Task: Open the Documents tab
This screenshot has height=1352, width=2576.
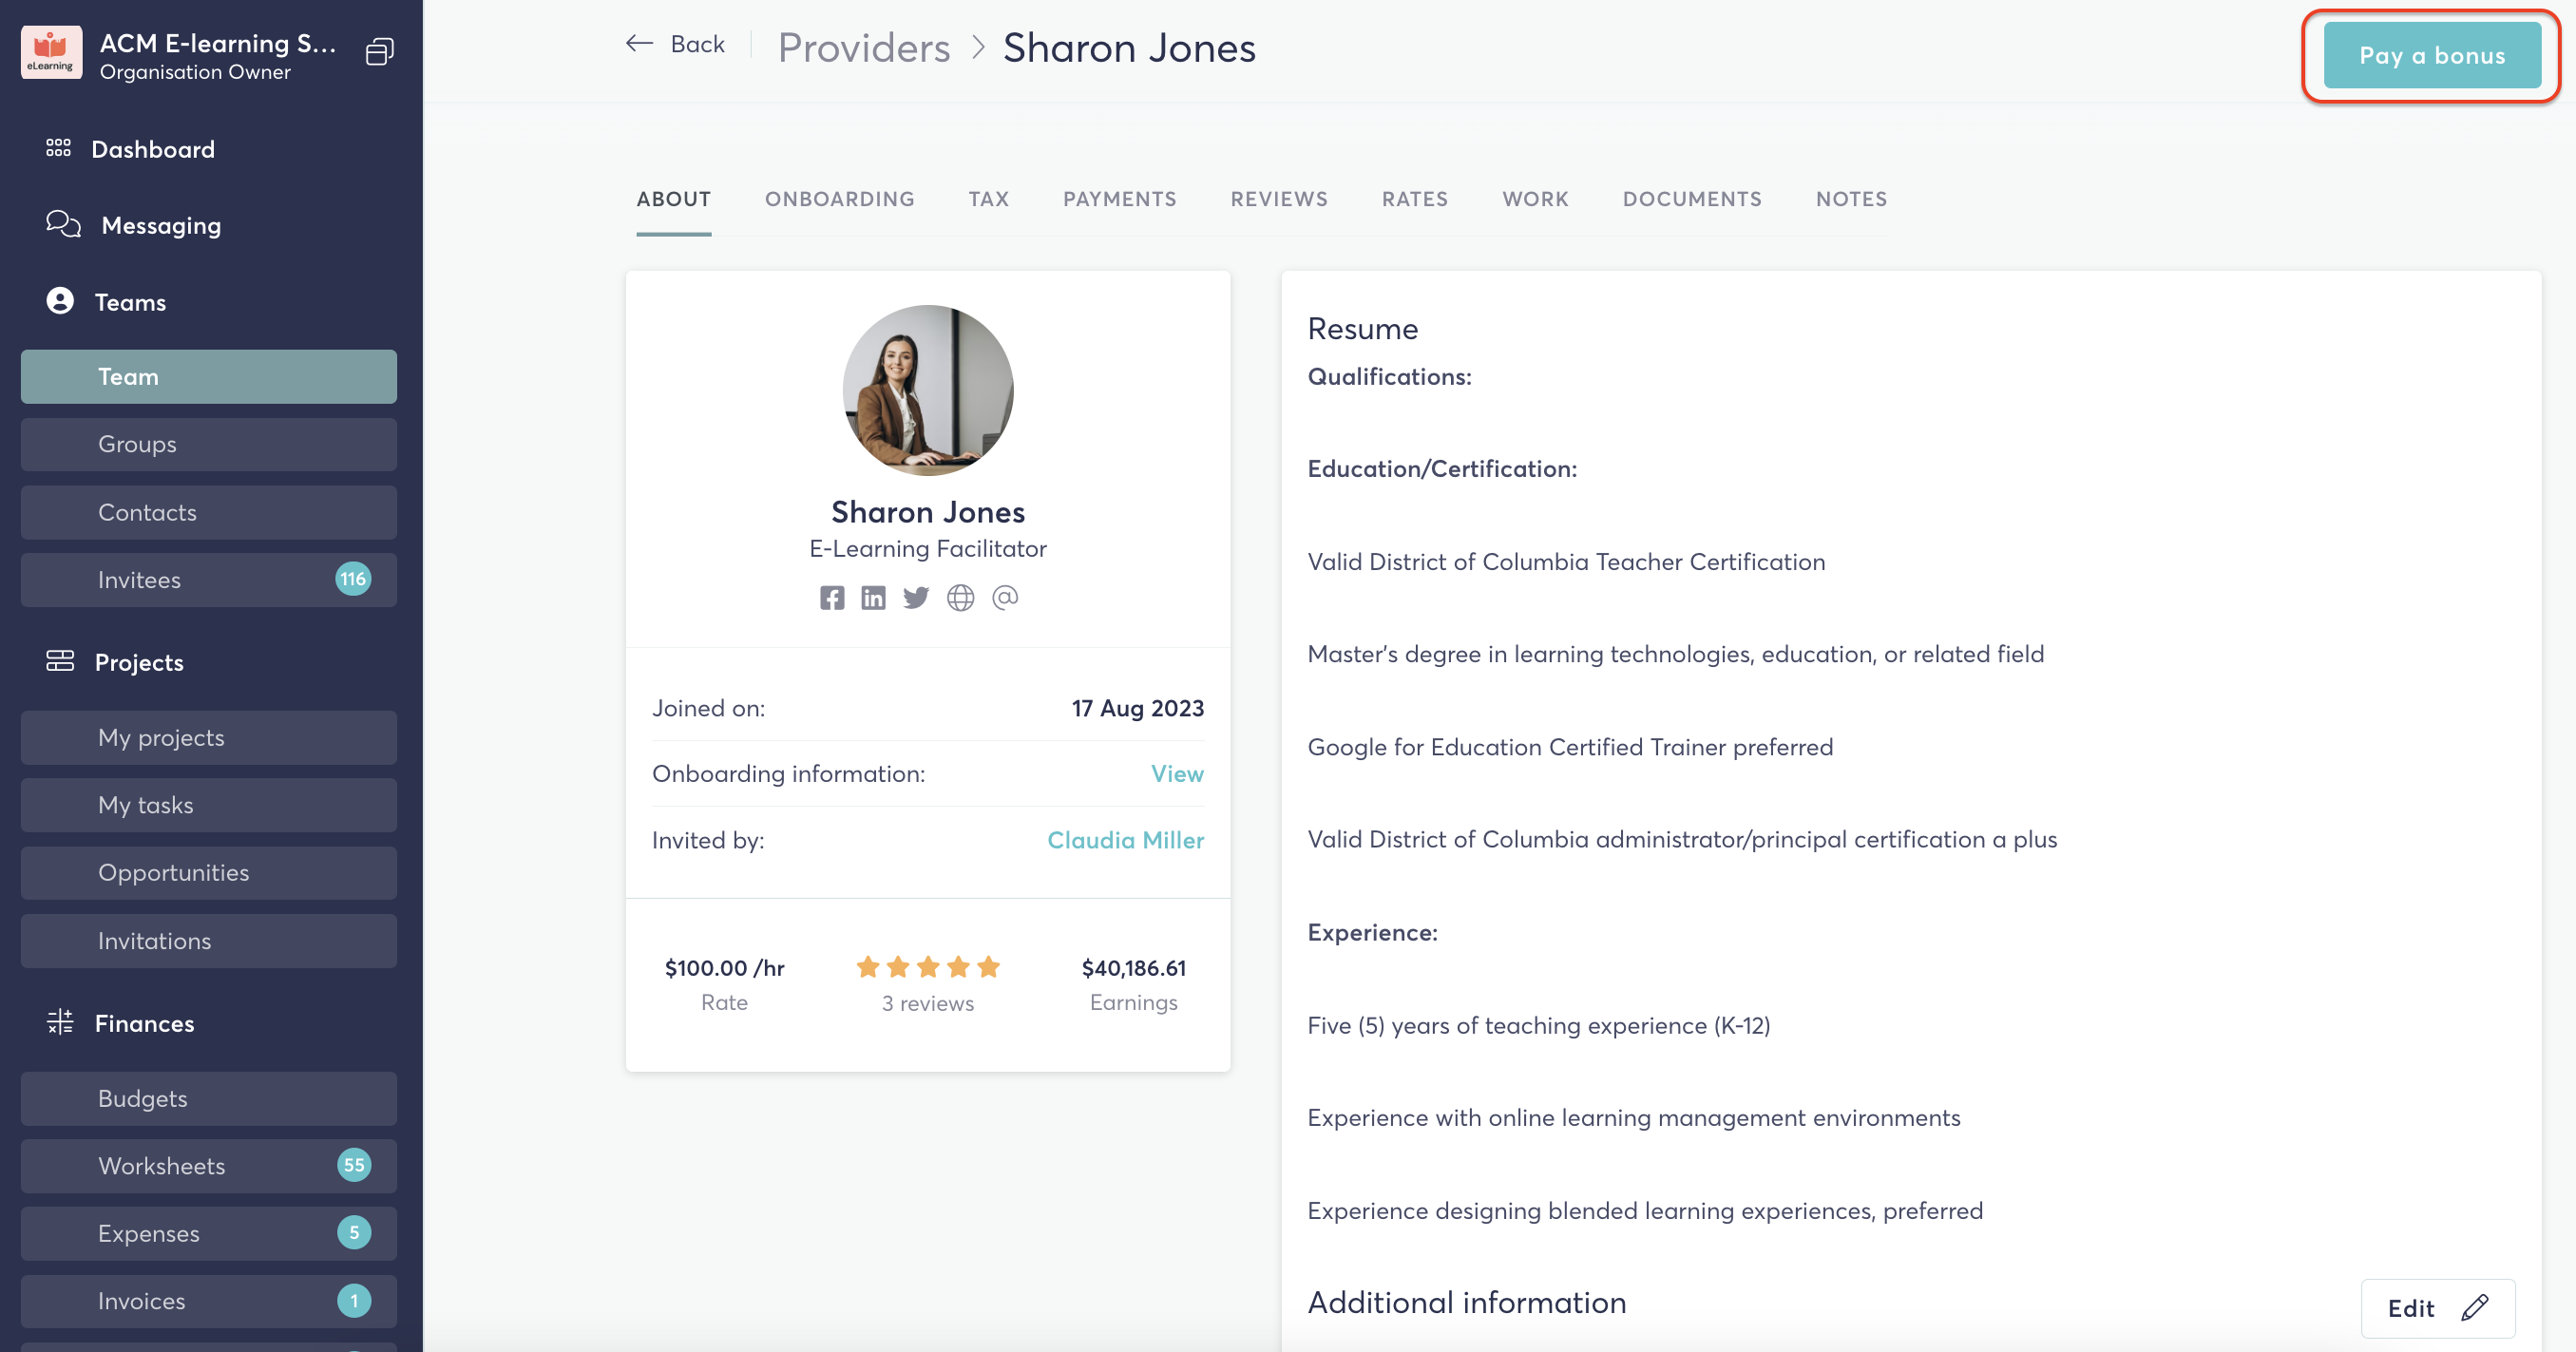Action: point(1691,199)
